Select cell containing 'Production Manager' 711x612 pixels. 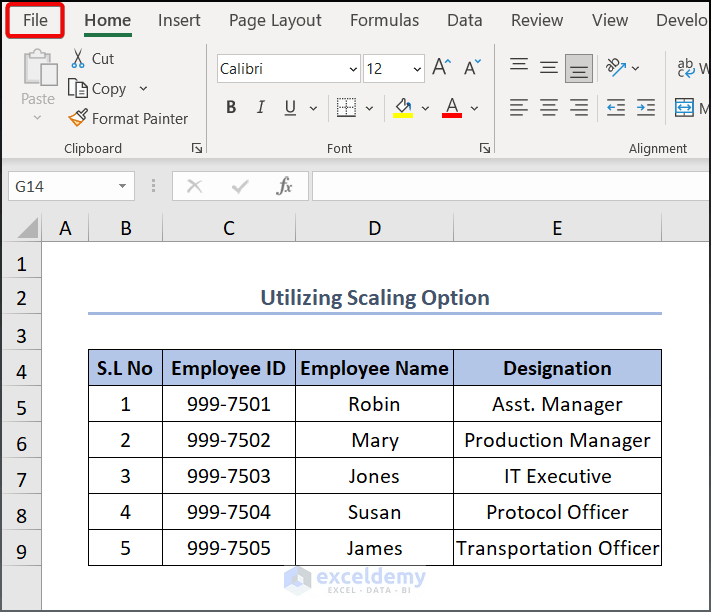coord(557,440)
